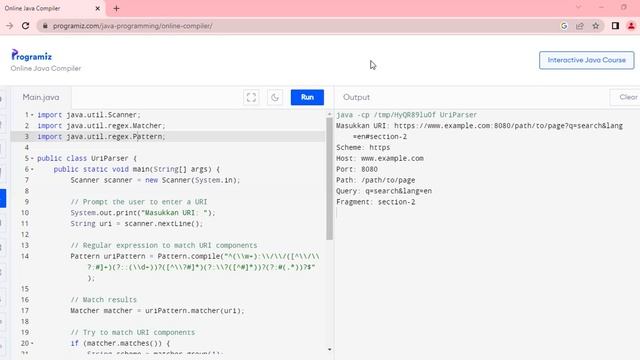Collapse code fold at line 1
Image resolution: width=640 pixels, height=360 pixels.
(x=32, y=115)
